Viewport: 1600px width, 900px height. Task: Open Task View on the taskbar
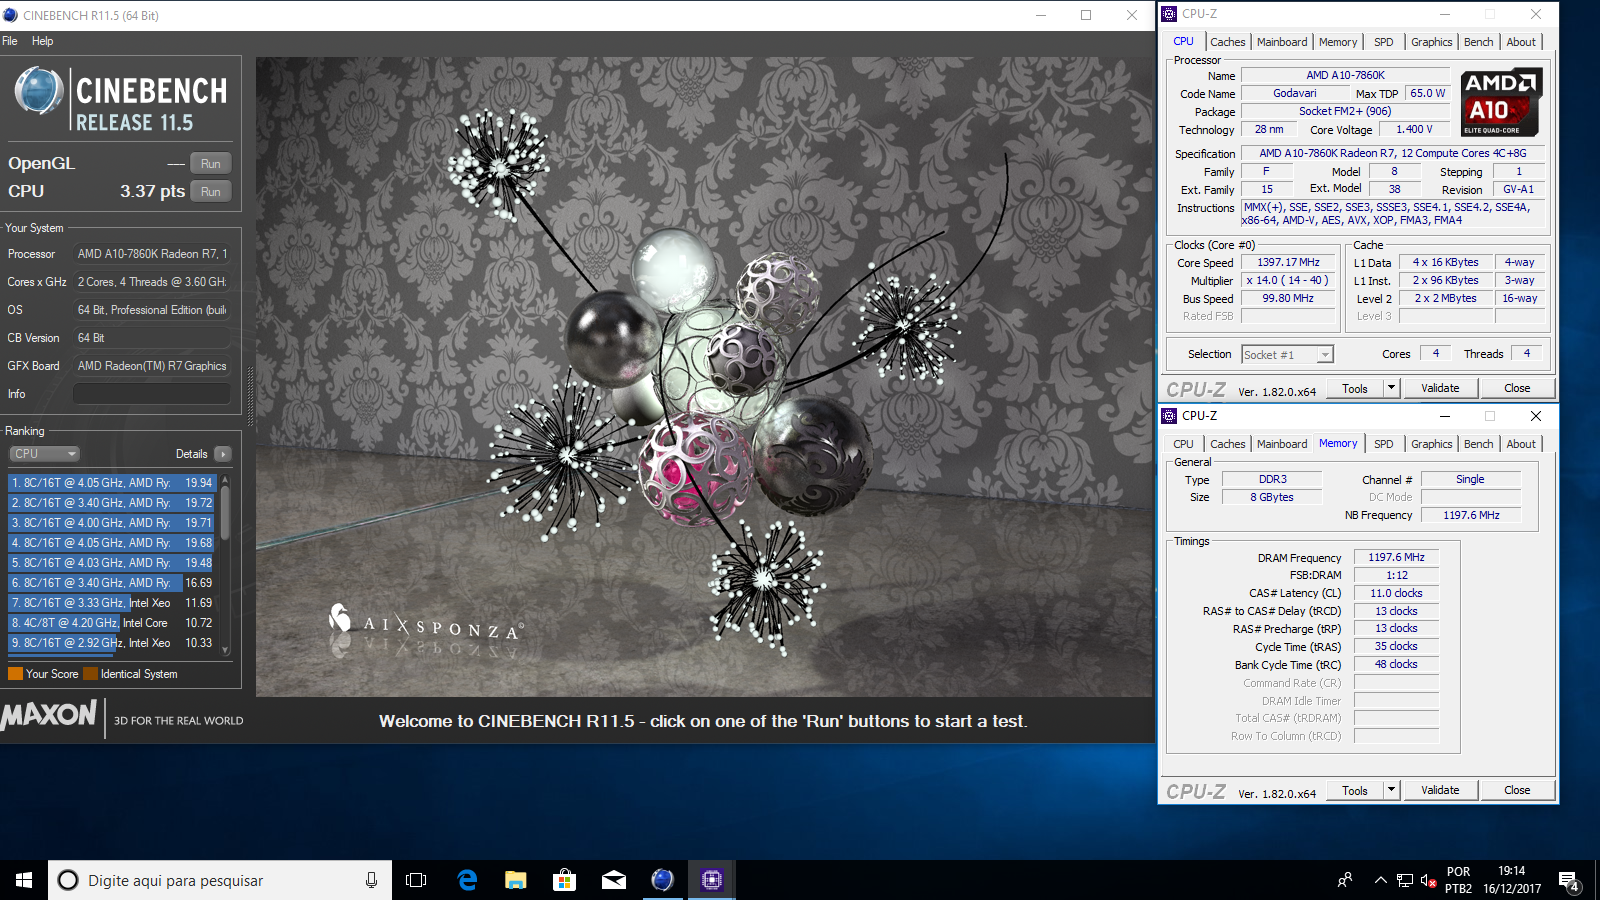(x=416, y=880)
